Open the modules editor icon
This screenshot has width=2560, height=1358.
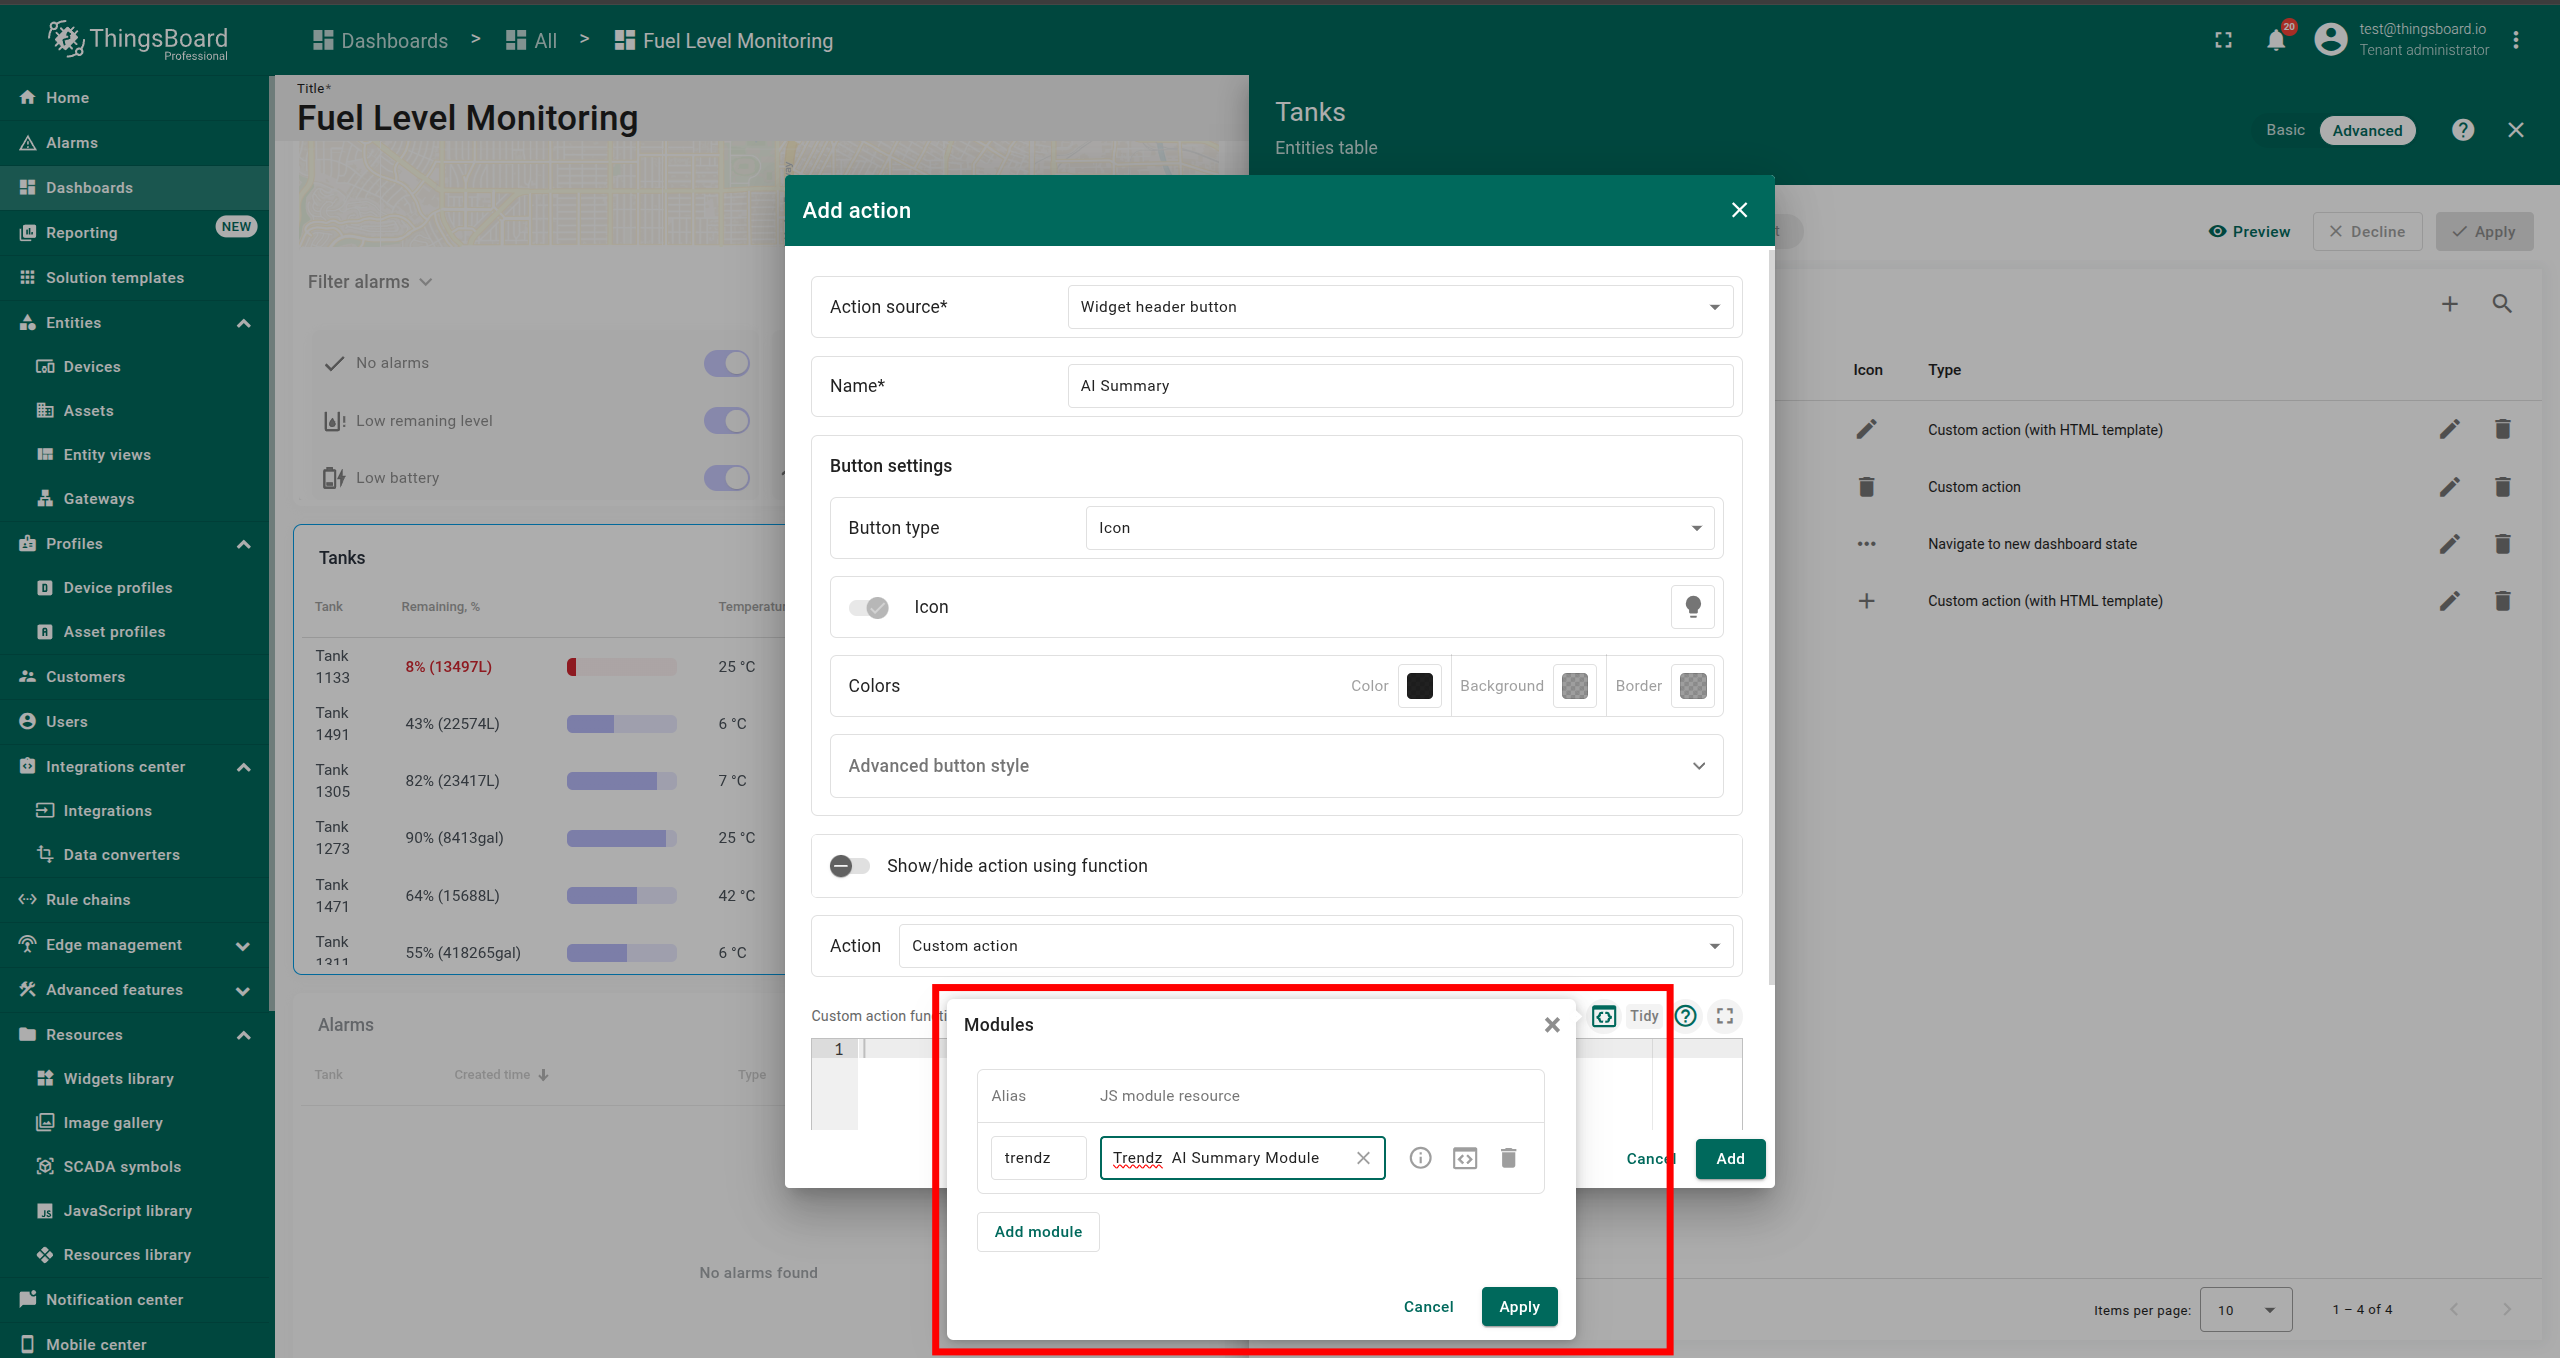[x=1604, y=1016]
